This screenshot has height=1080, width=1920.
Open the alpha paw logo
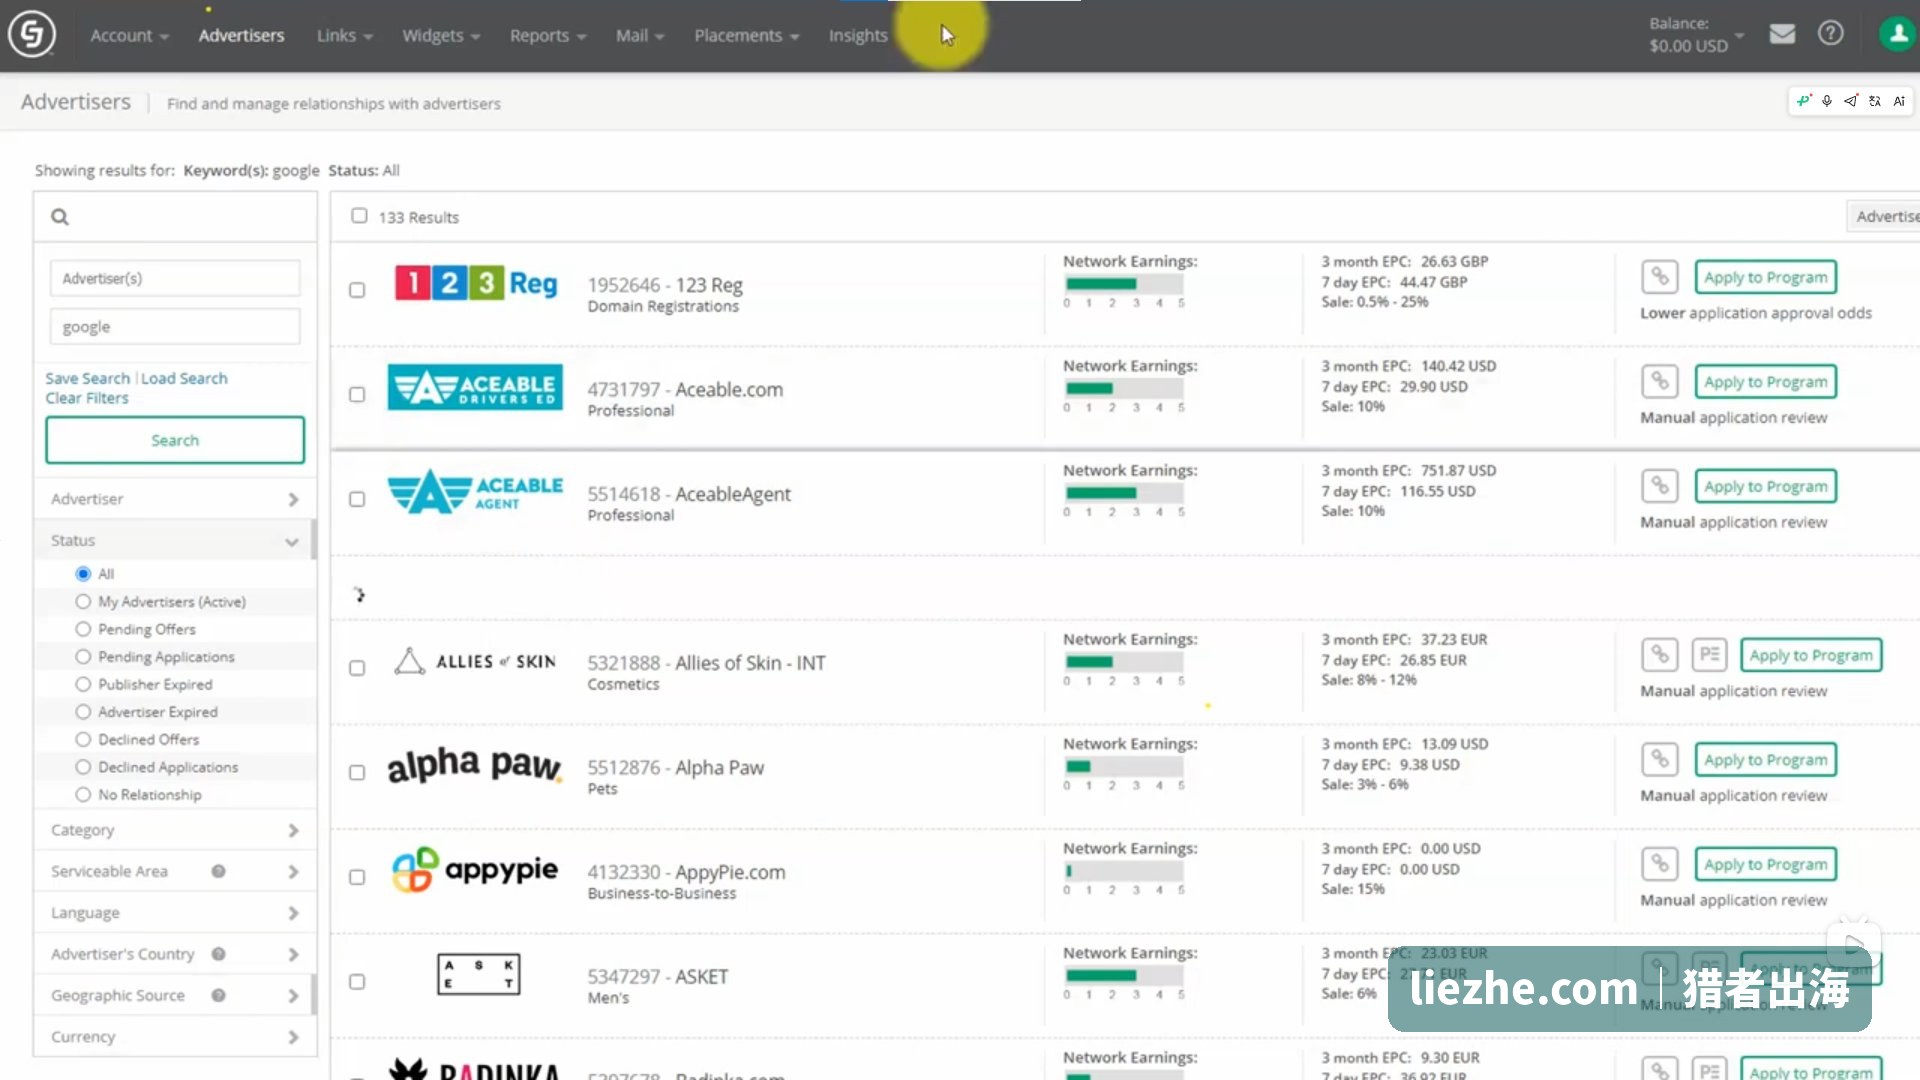(474, 765)
